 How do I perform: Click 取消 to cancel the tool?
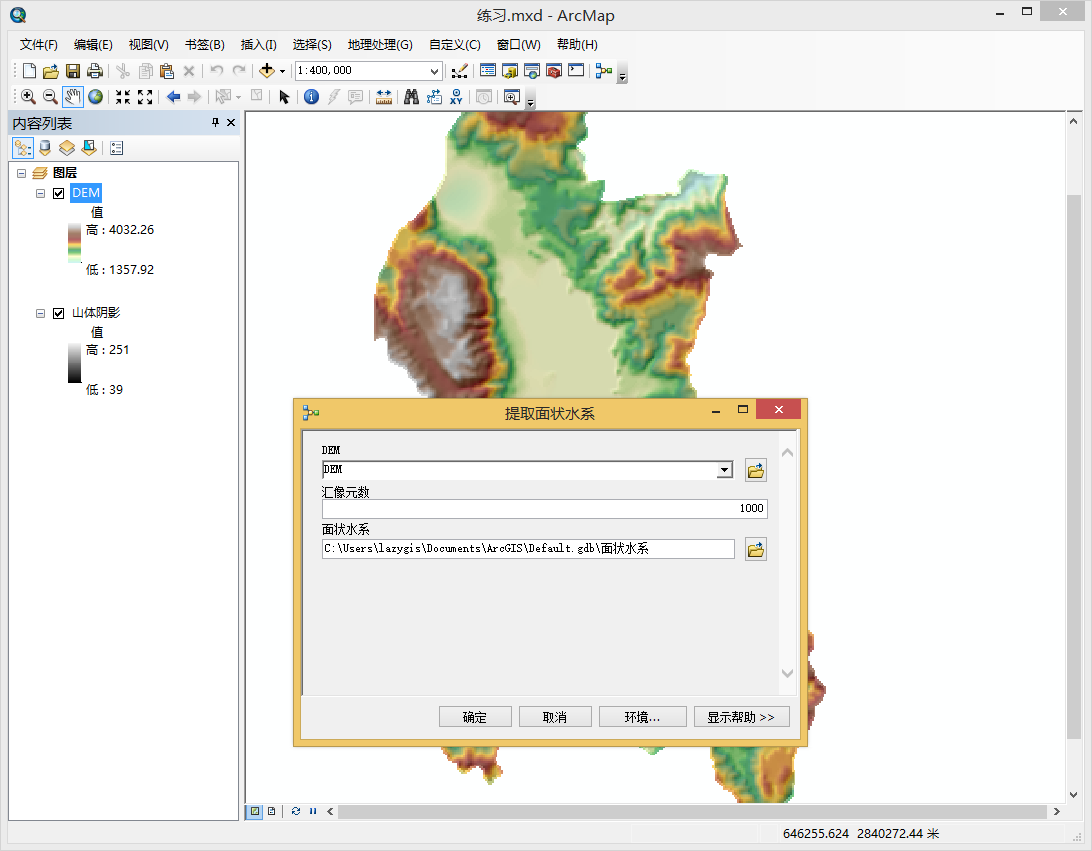point(555,717)
